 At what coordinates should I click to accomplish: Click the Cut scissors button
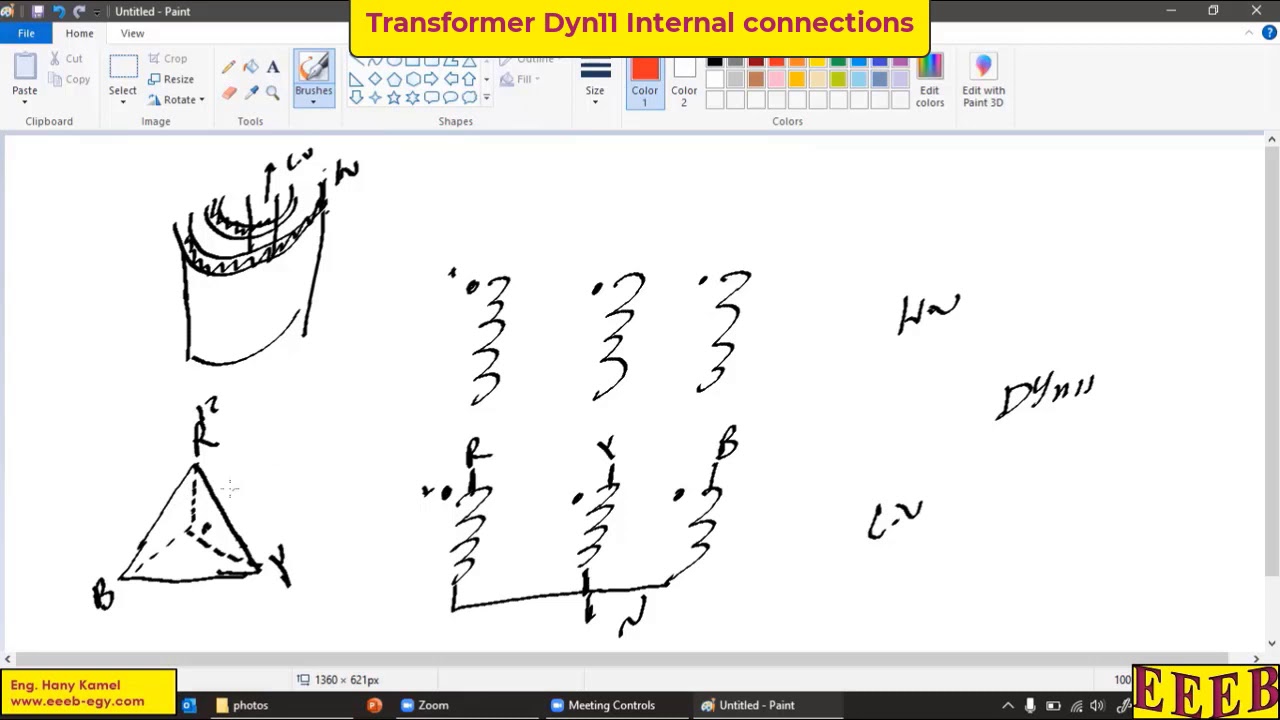click(x=66, y=59)
